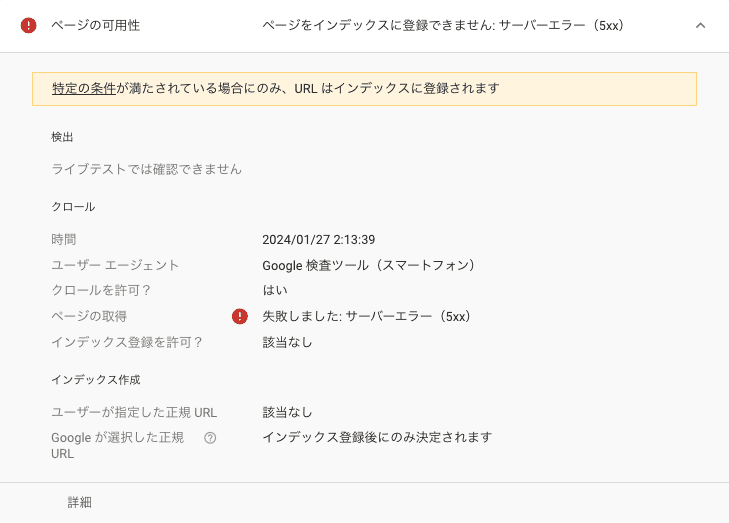
Task: Open the 特定の条件 link
Action: coord(84,88)
